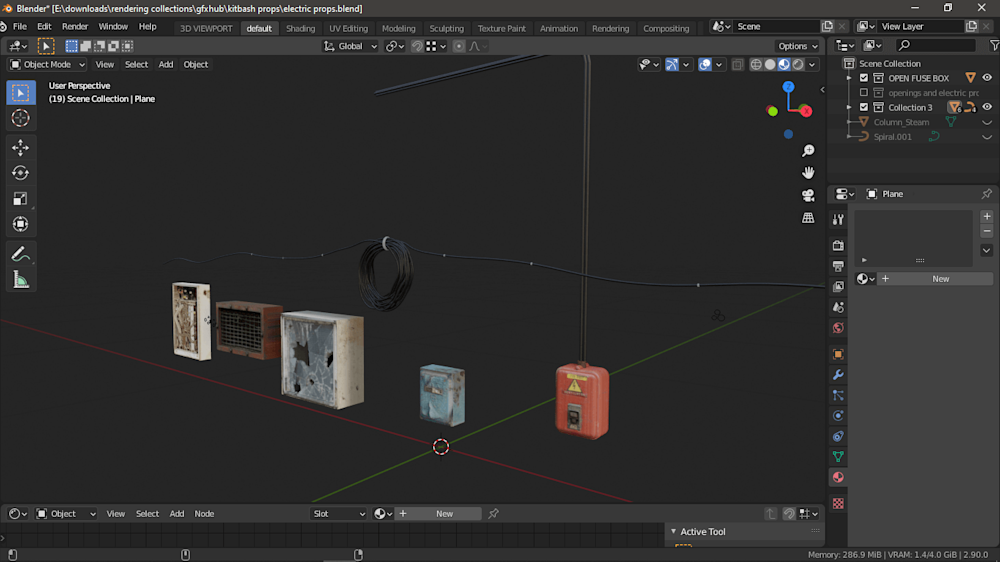Click the 3D Cursor tool
The image size is (1000, 562).
click(x=20, y=119)
